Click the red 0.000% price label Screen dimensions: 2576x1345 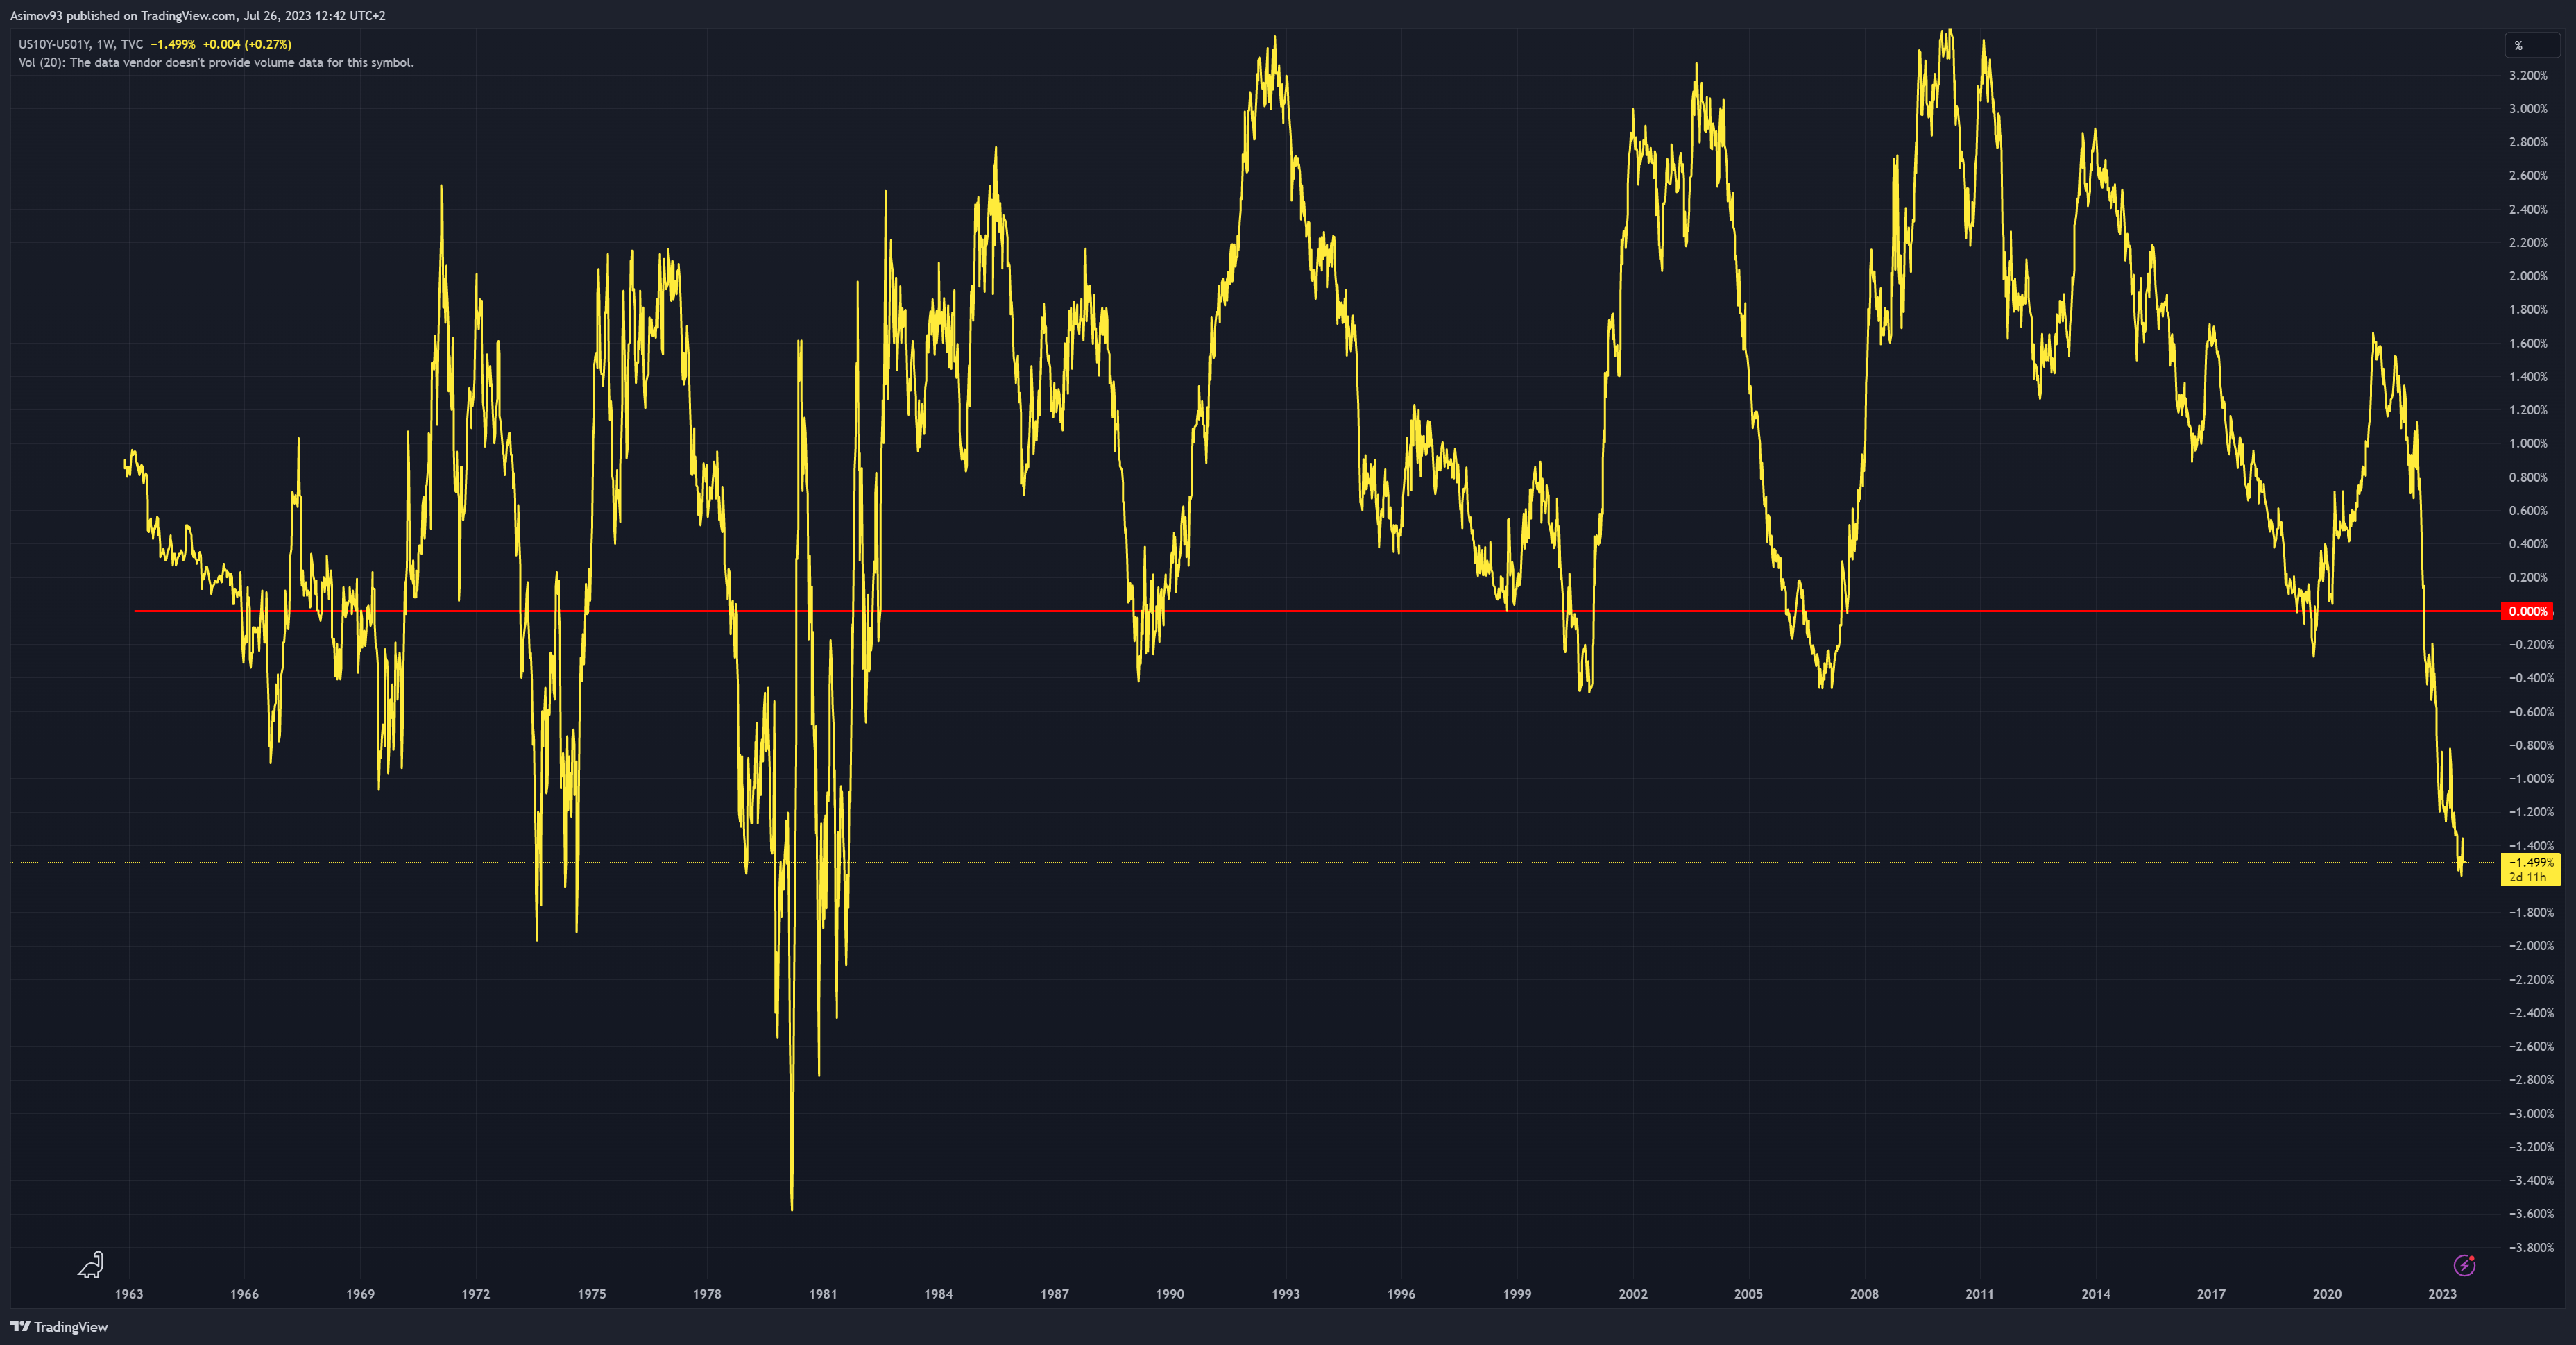2527,611
